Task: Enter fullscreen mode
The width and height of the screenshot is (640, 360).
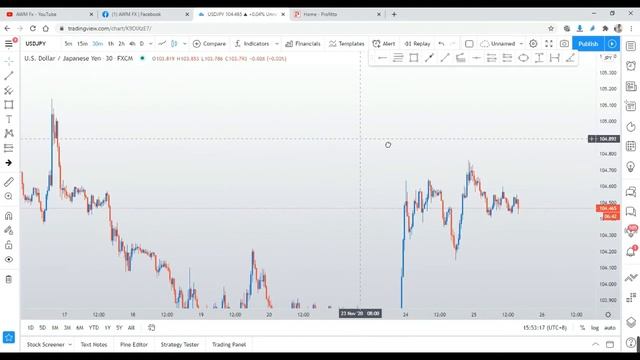Action: click(x=549, y=44)
